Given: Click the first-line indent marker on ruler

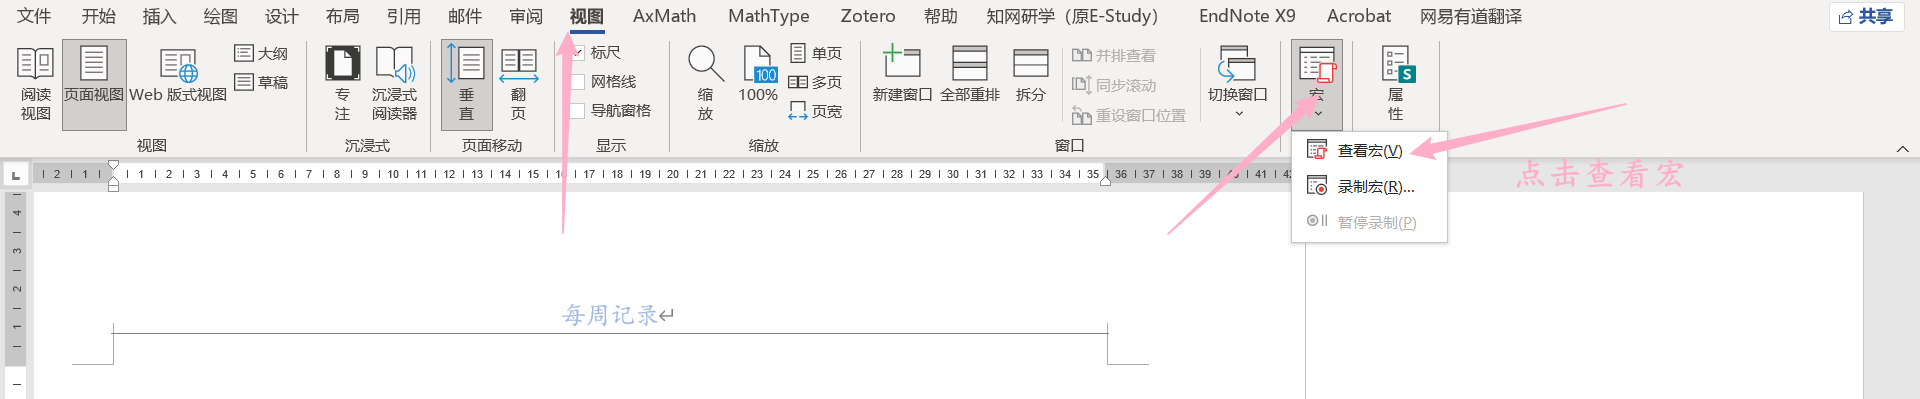Looking at the screenshot, I should [113, 166].
